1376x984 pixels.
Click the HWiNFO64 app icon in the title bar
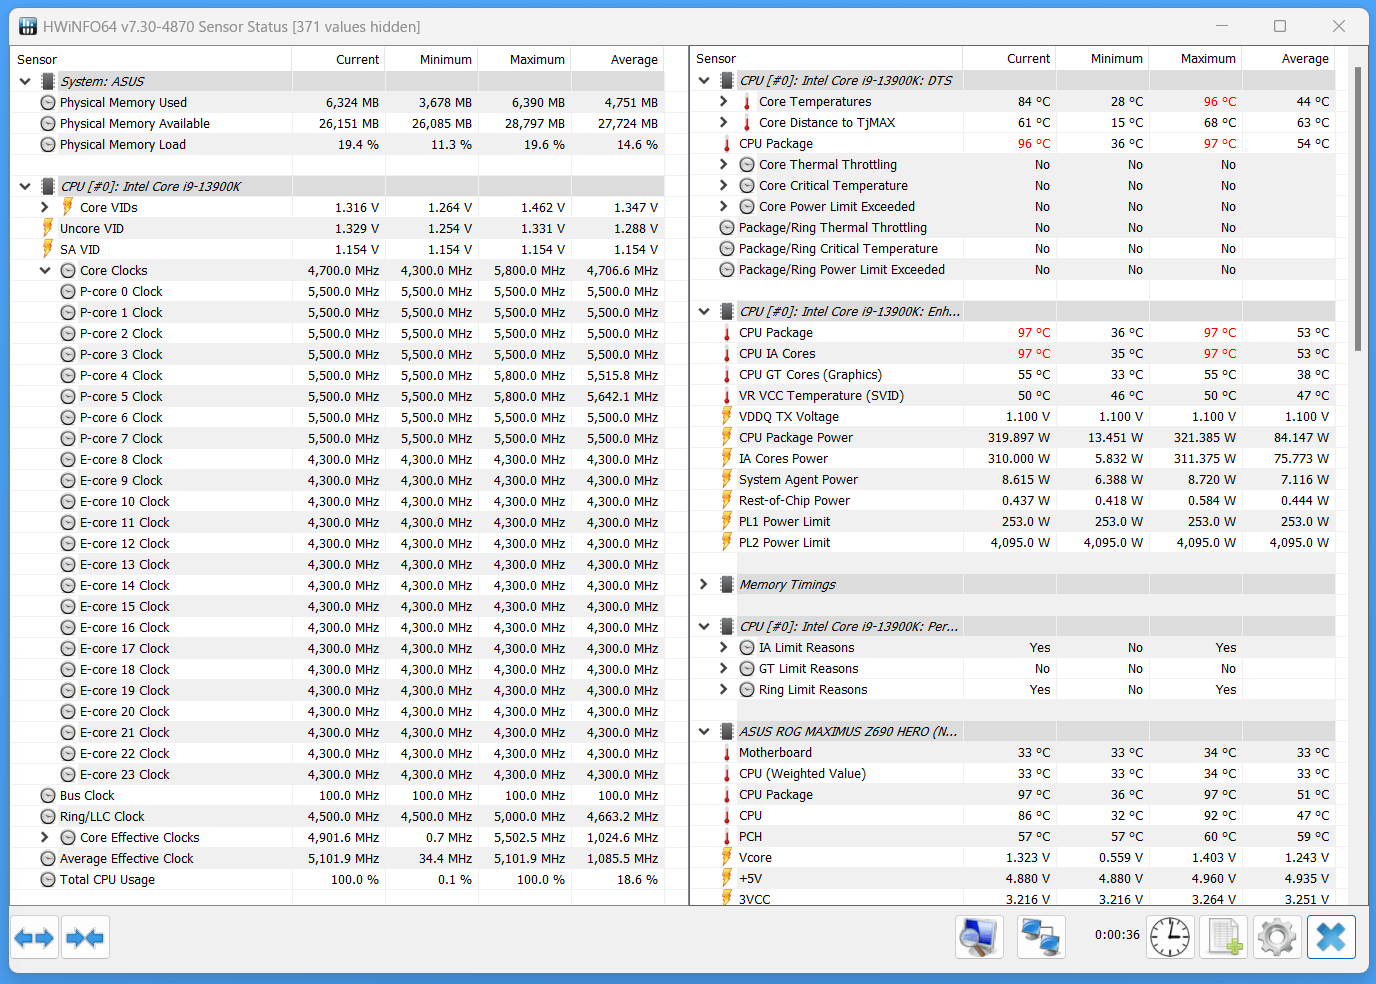point(28,27)
